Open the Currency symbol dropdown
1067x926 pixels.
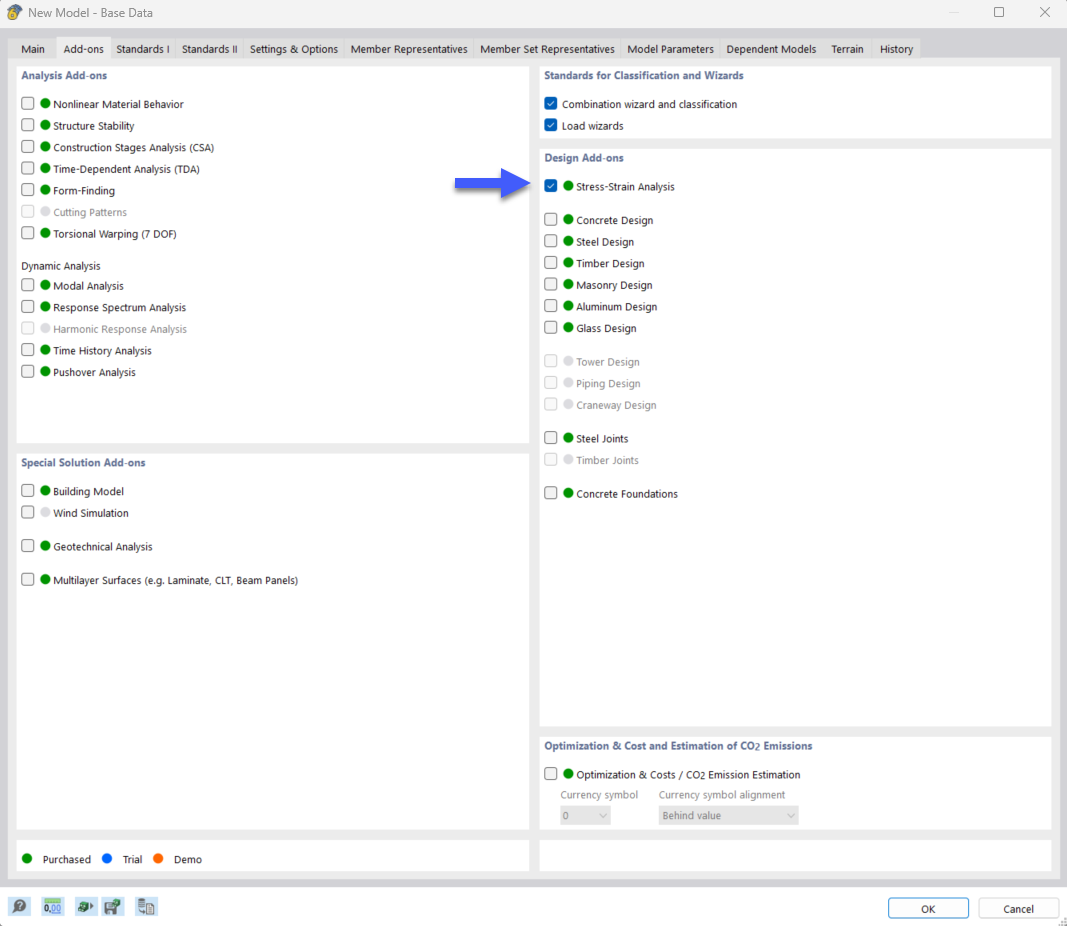point(584,814)
